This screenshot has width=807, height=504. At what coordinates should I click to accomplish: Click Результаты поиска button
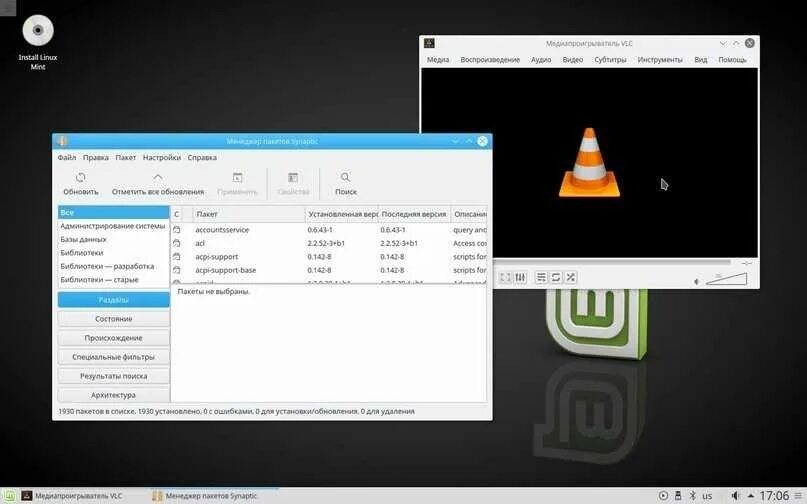pyautogui.click(x=113, y=376)
